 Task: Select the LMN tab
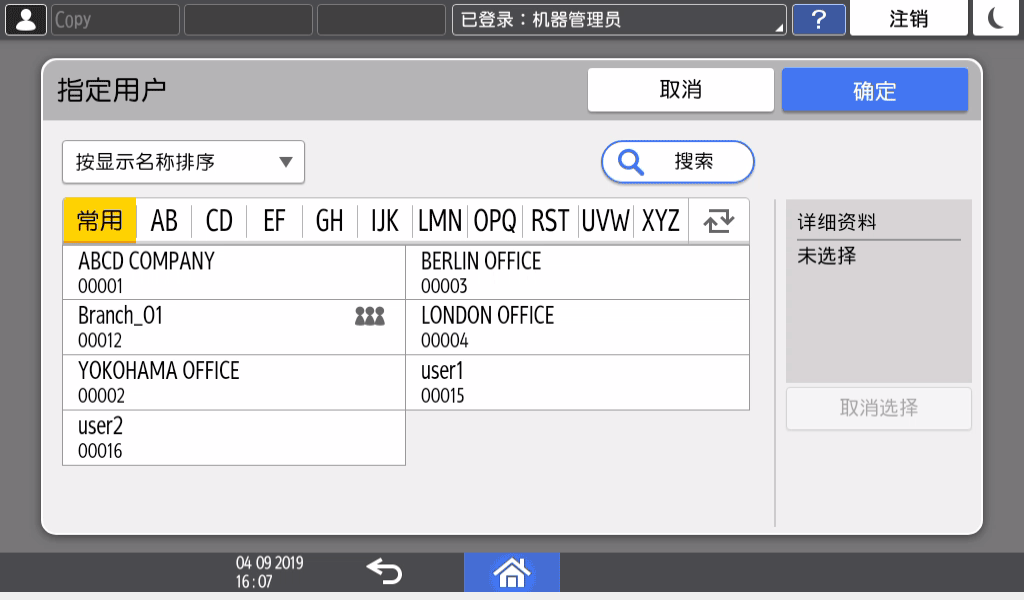pos(440,221)
